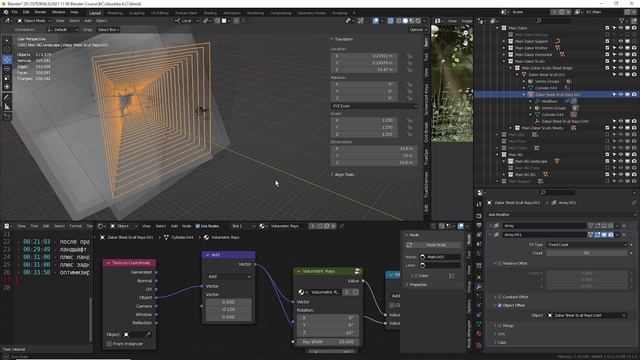
Task: Enable the Relative Offset checkbox
Action: point(500,263)
